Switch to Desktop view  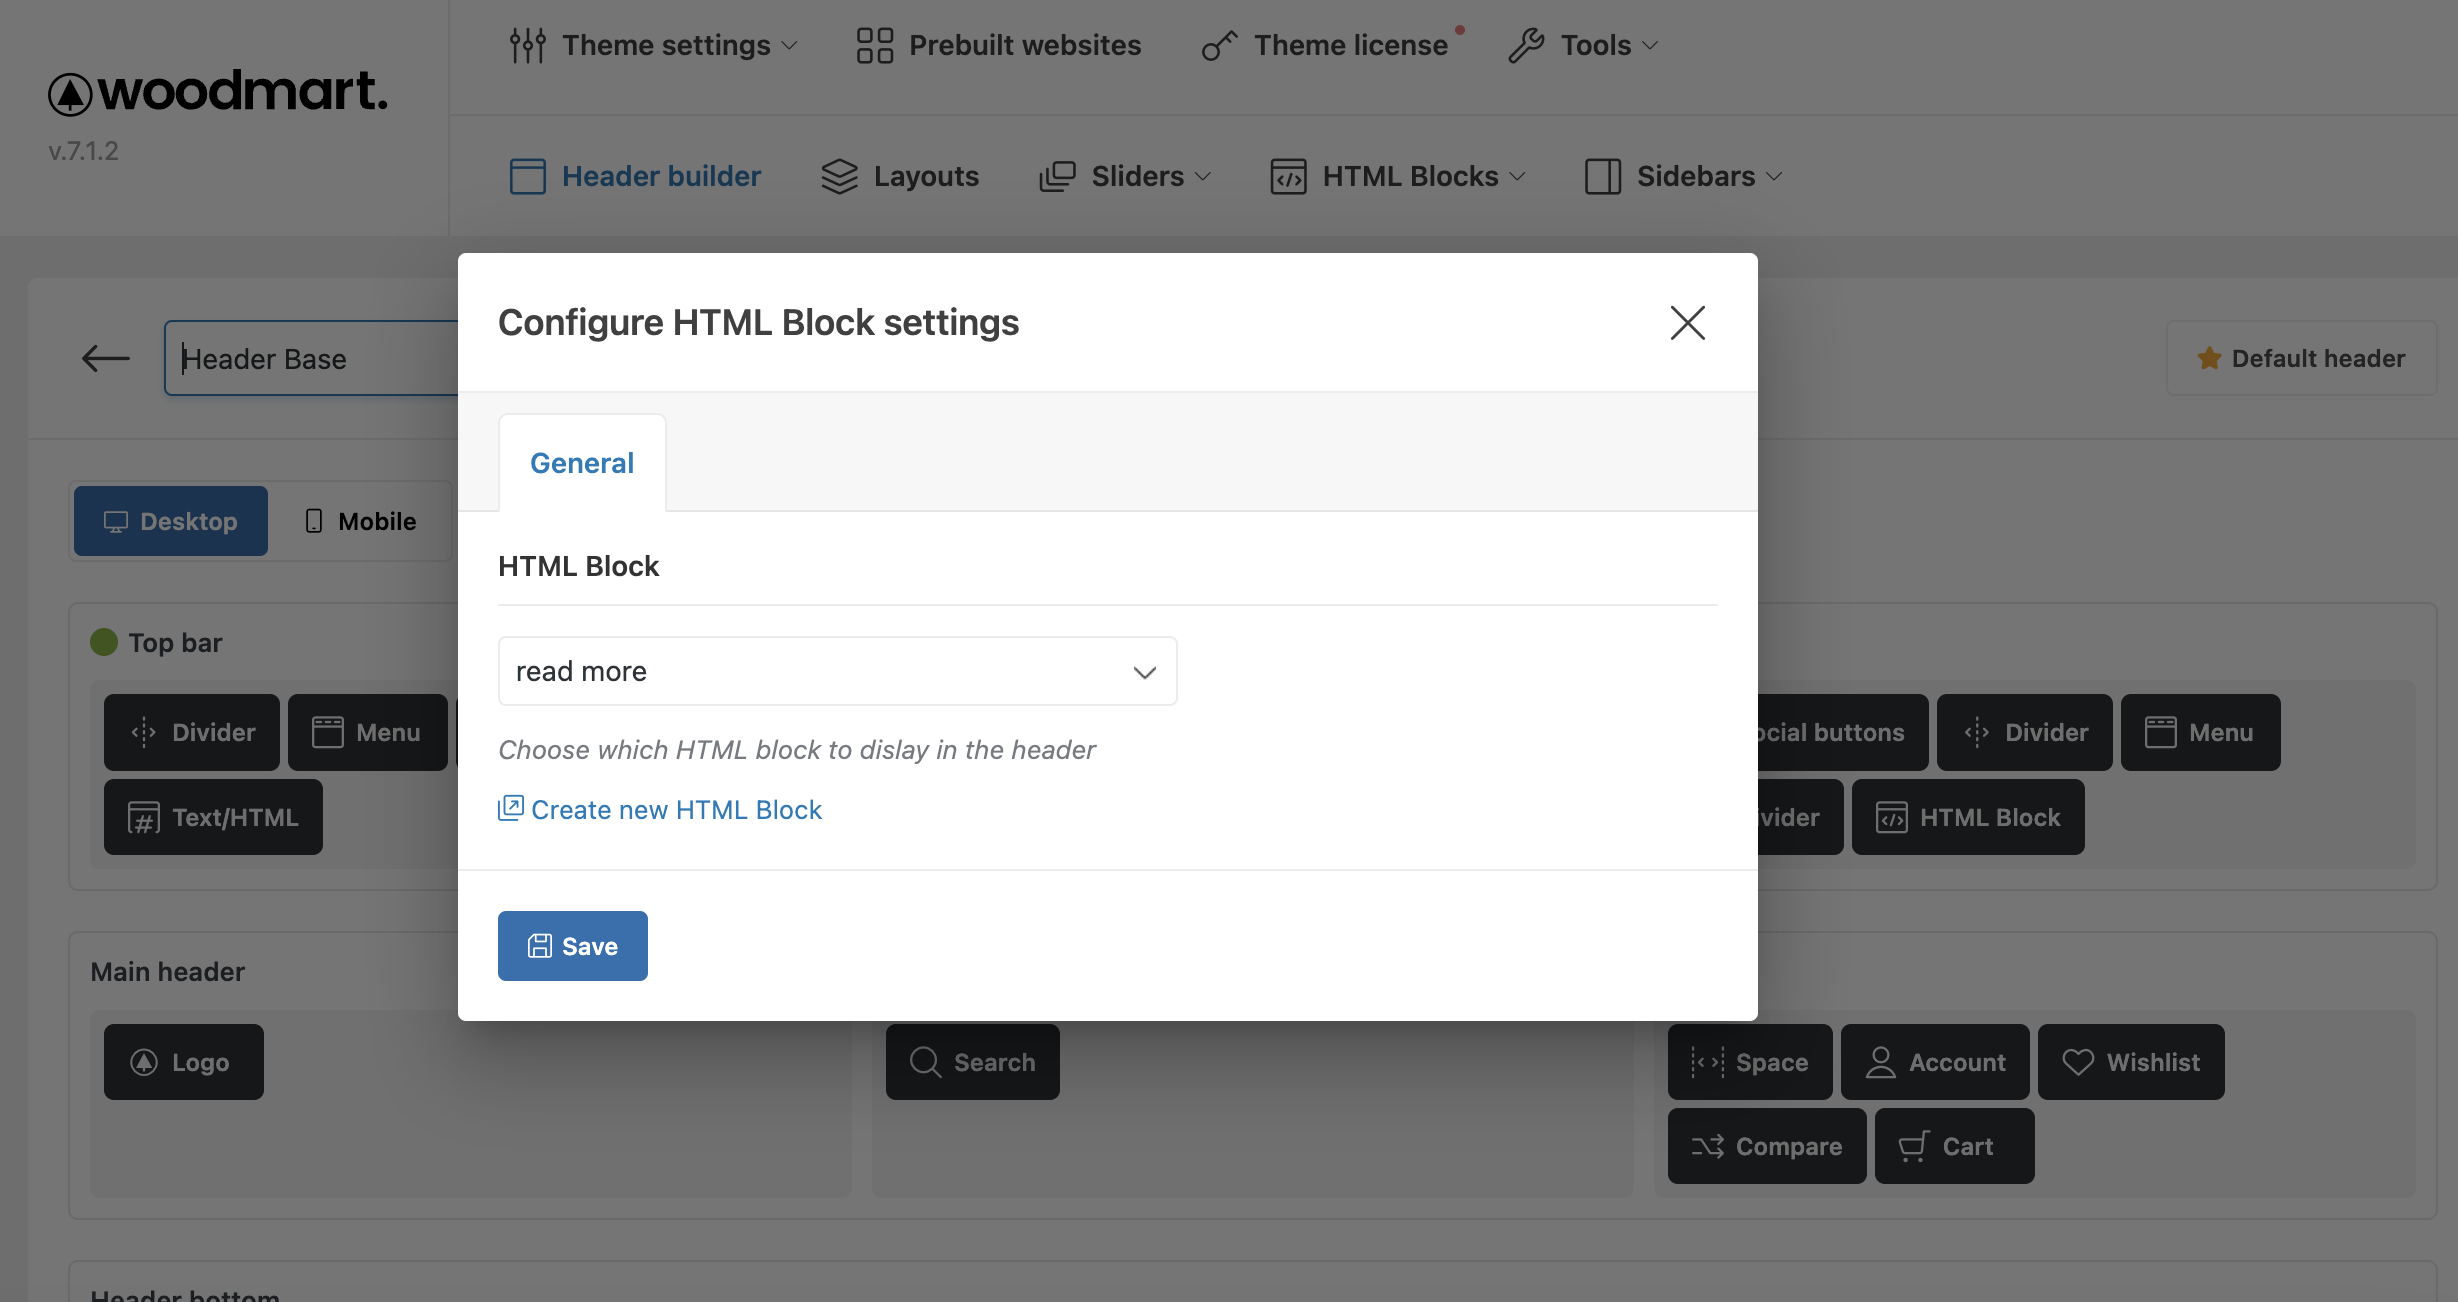coord(171,521)
